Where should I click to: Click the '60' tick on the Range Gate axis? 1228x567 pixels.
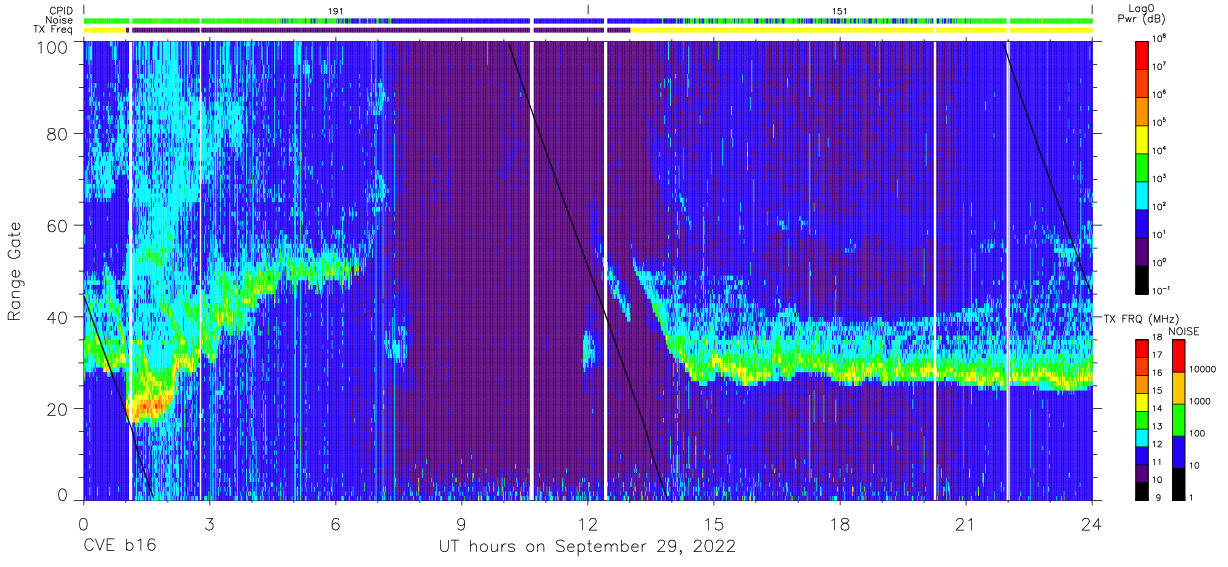pos(58,225)
